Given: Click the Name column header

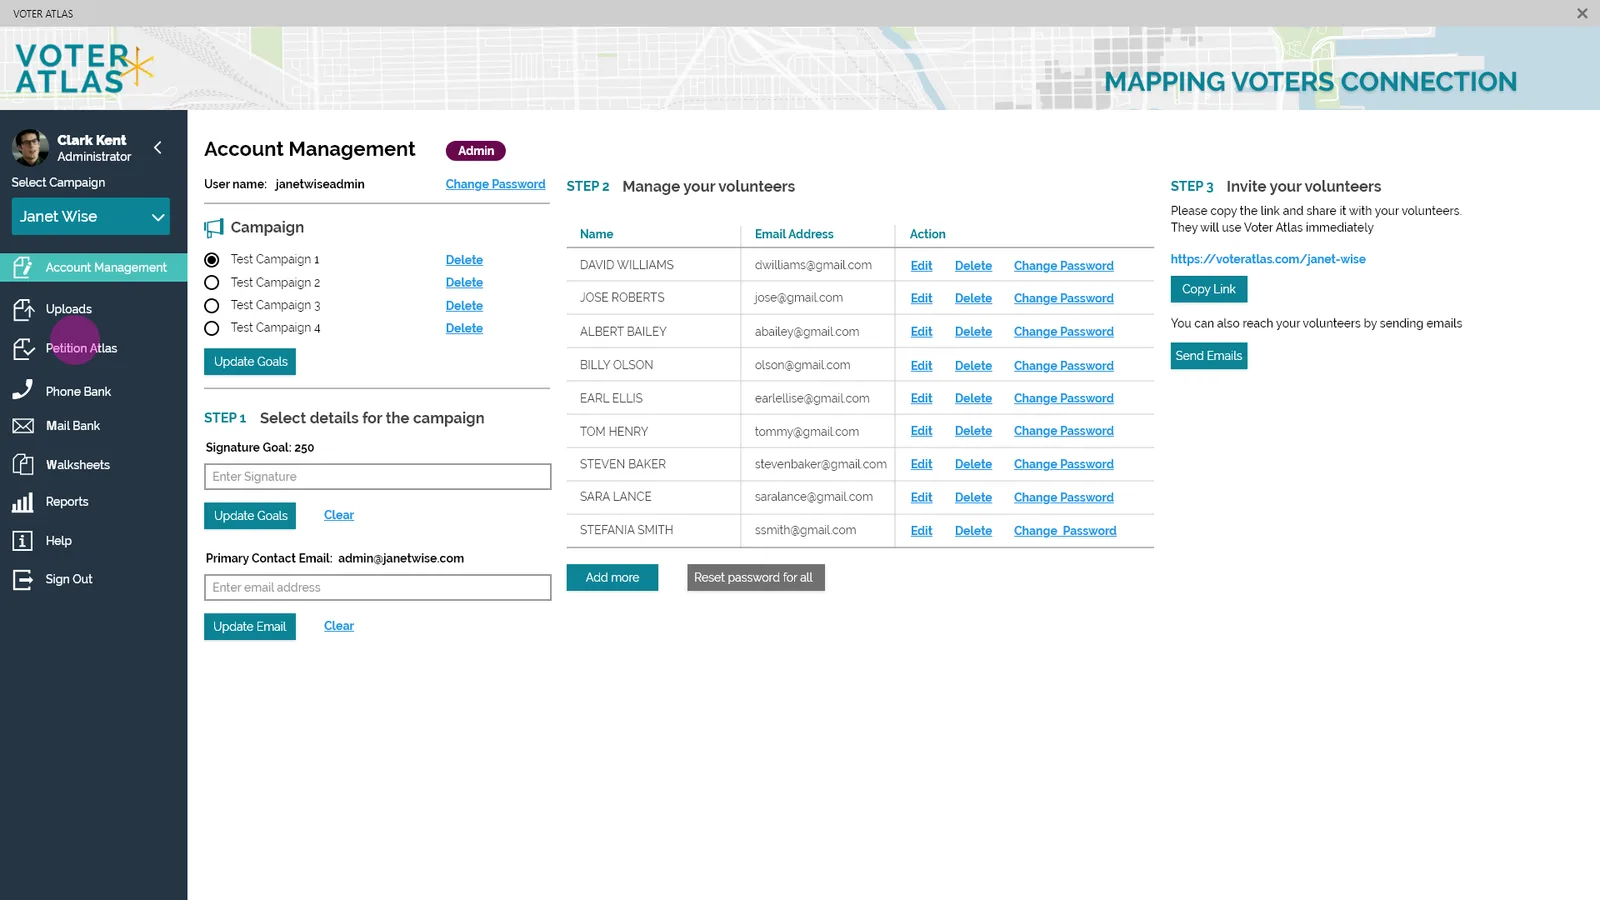Looking at the screenshot, I should pyautogui.click(x=596, y=234).
